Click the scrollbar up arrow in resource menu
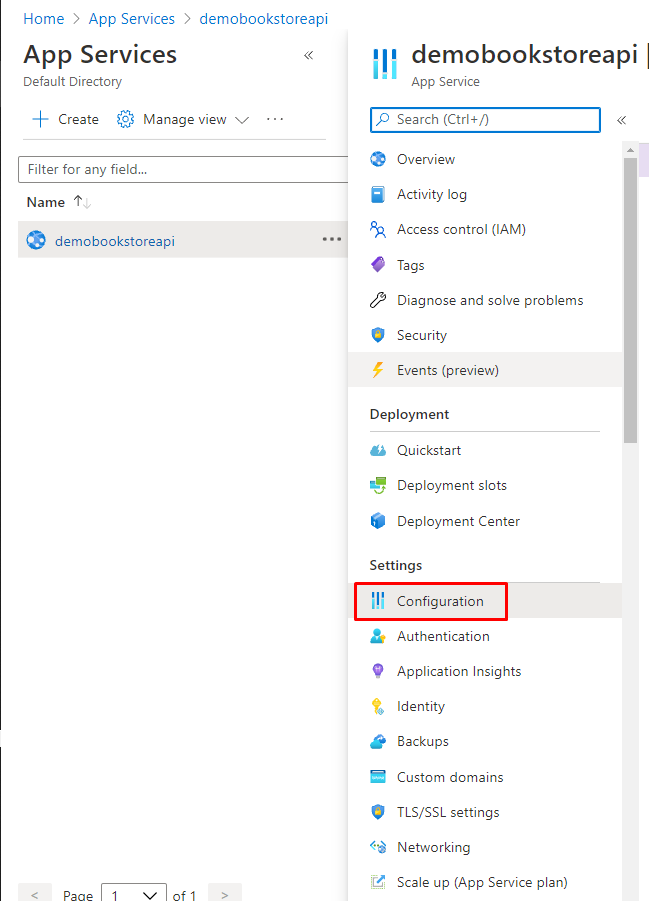Image resolution: width=649 pixels, height=901 pixels. [631, 150]
